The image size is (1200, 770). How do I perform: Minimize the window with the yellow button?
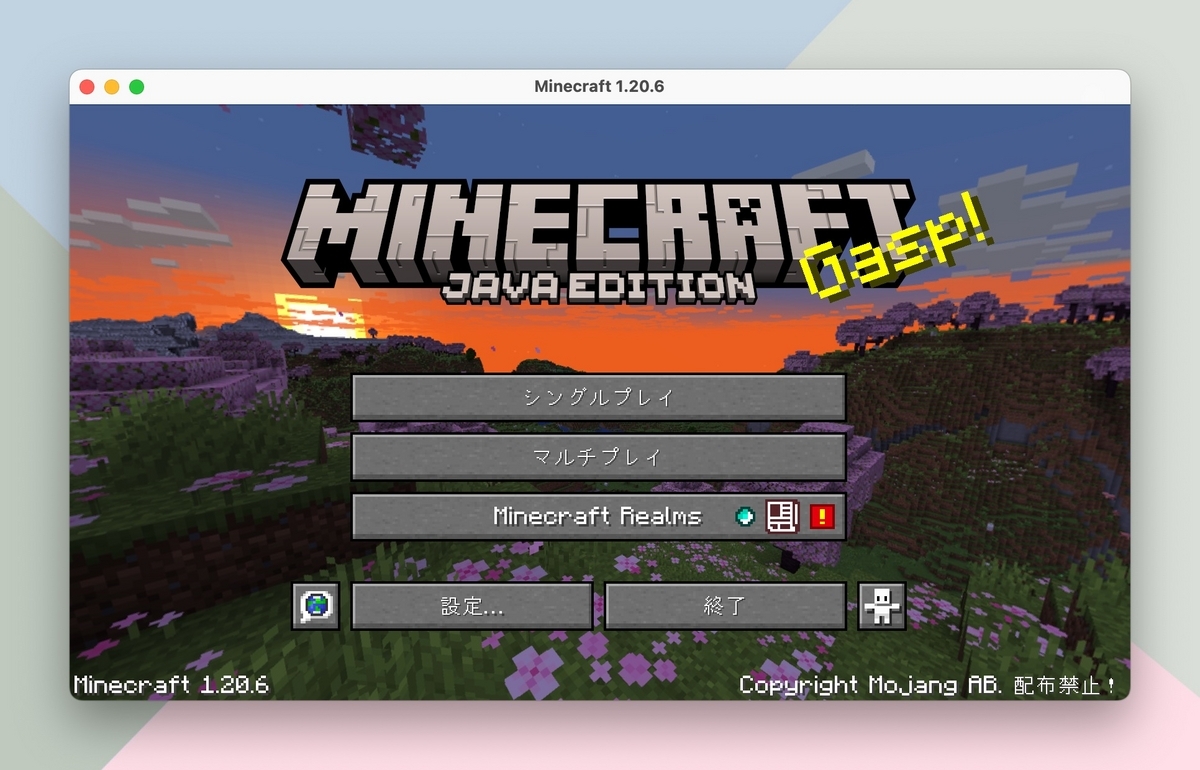[x=112, y=87]
